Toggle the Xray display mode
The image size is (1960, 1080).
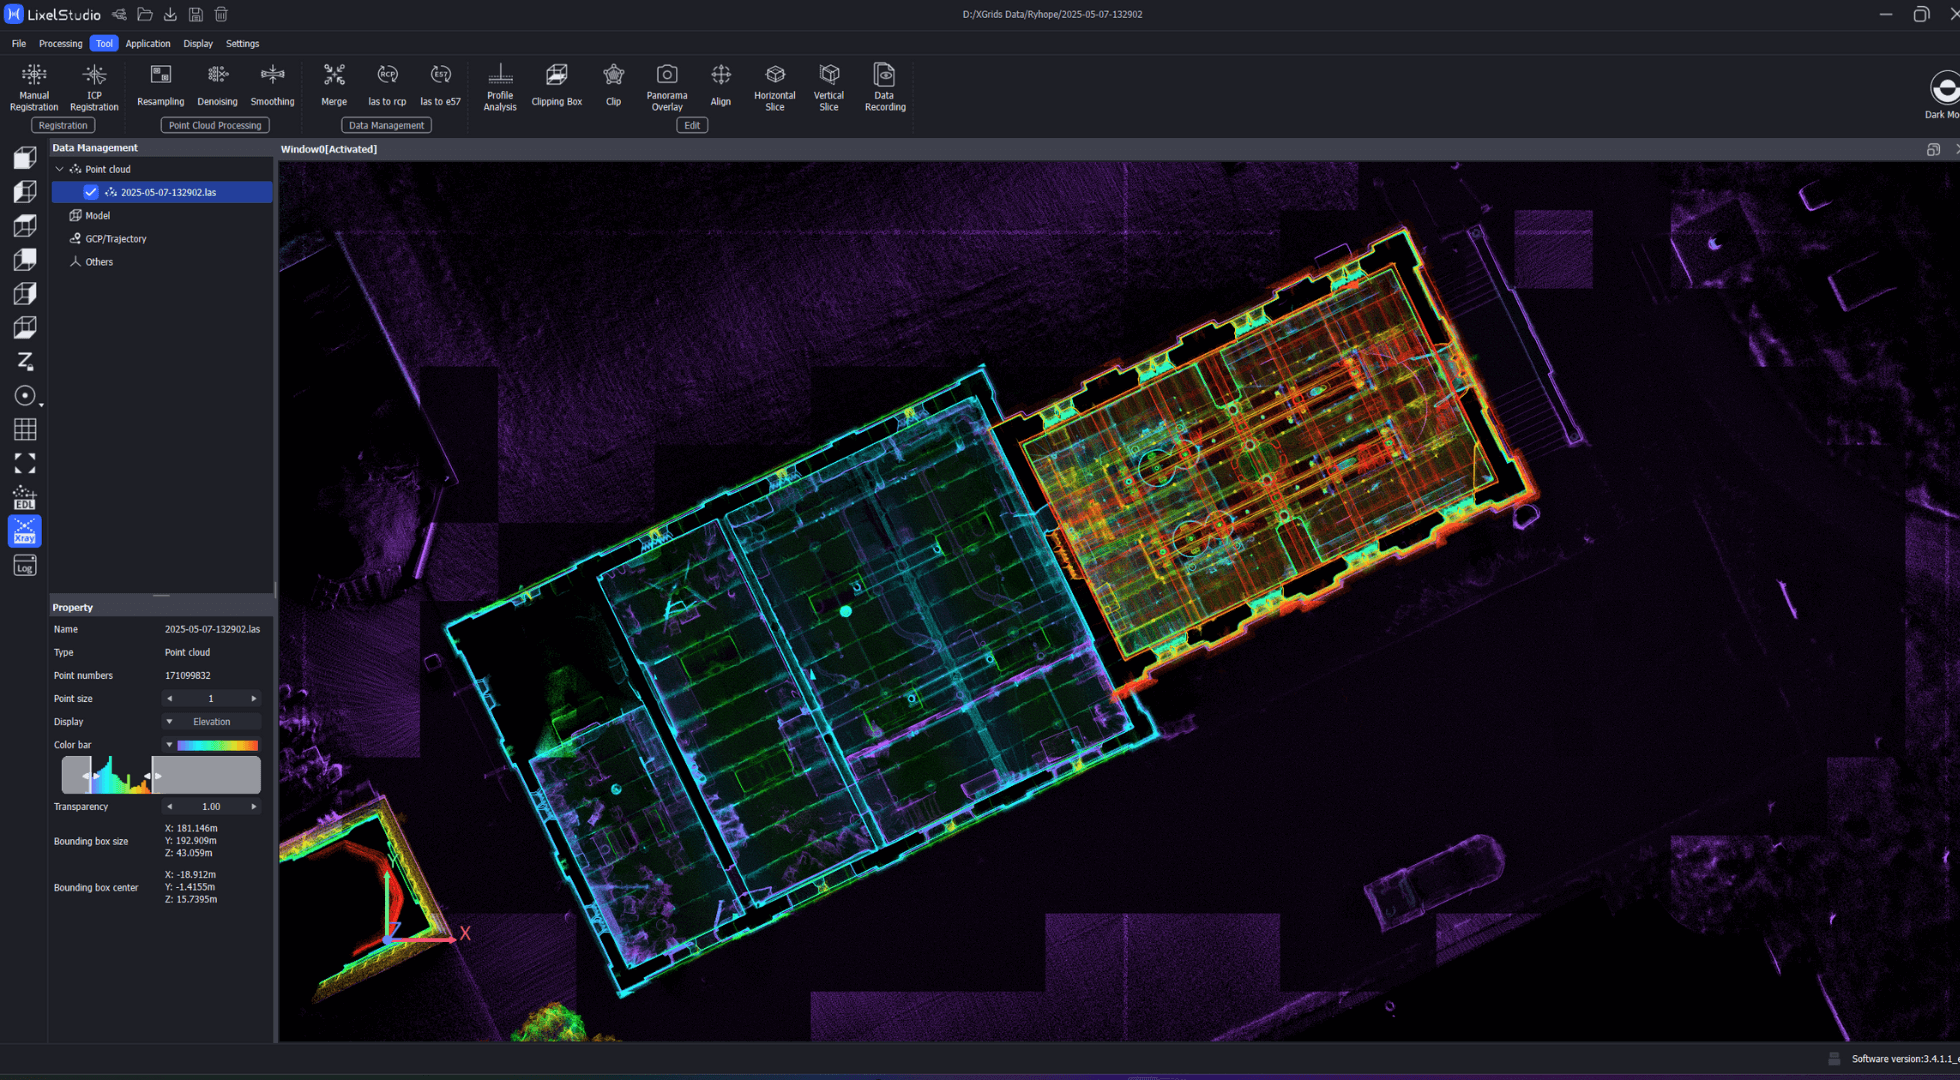(25, 531)
